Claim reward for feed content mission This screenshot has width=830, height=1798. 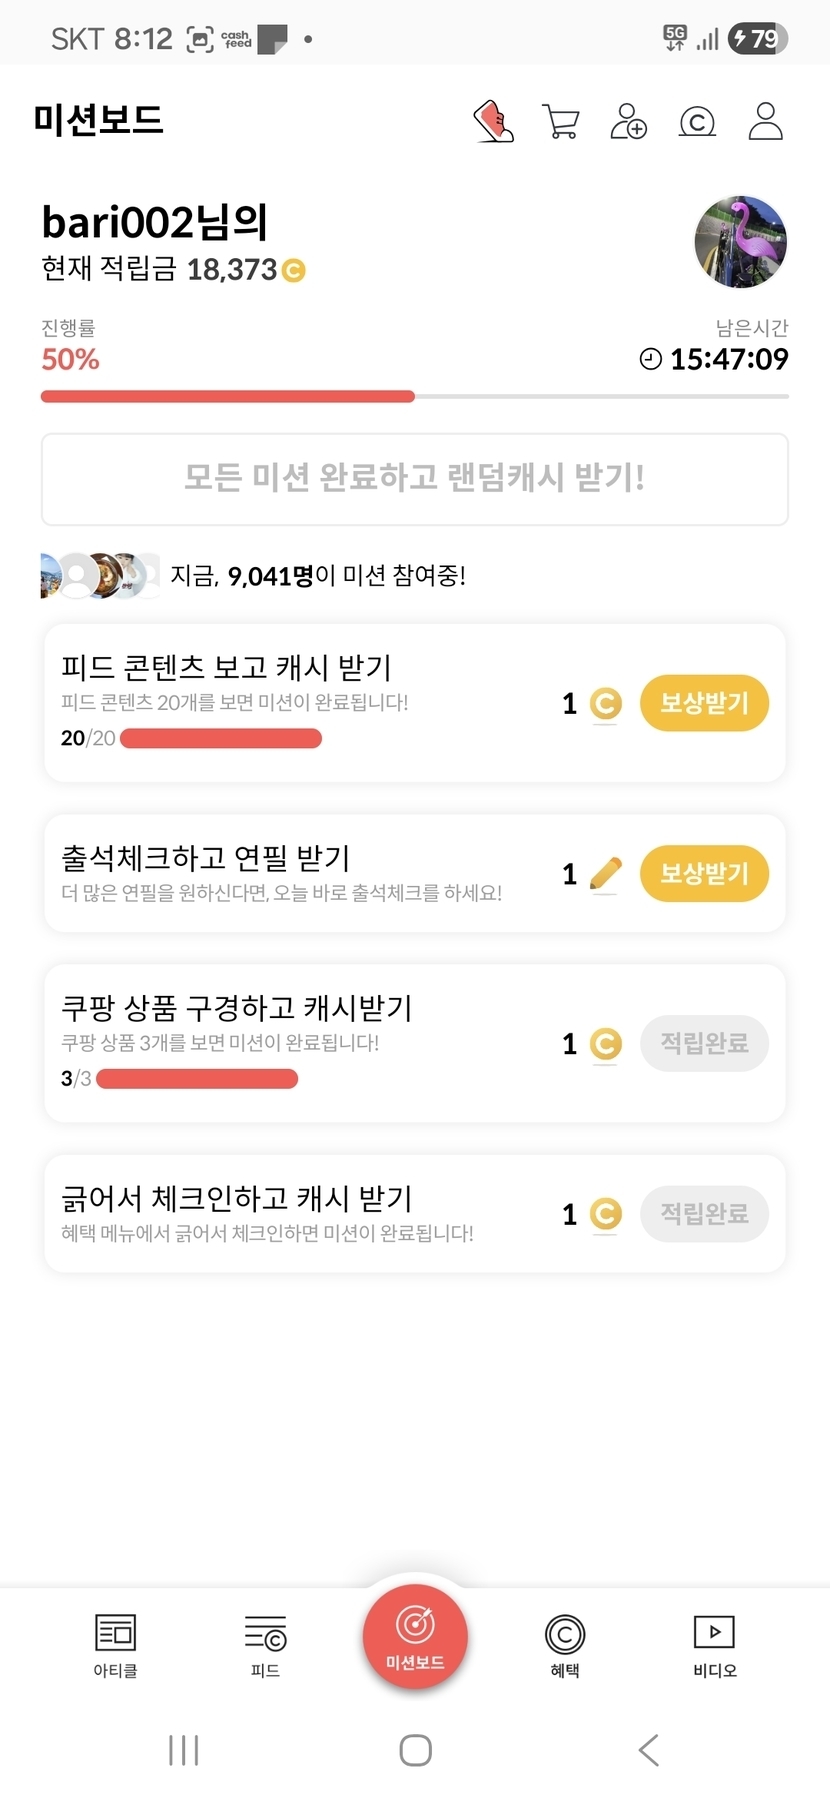pyautogui.click(x=704, y=703)
